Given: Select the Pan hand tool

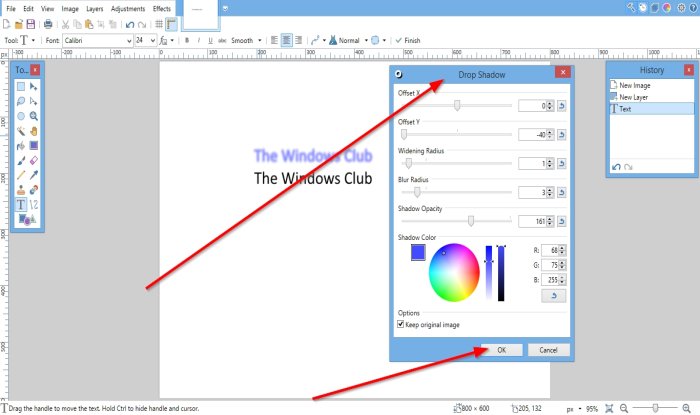Looking at the screenshot, I should (x=33, y=131).
